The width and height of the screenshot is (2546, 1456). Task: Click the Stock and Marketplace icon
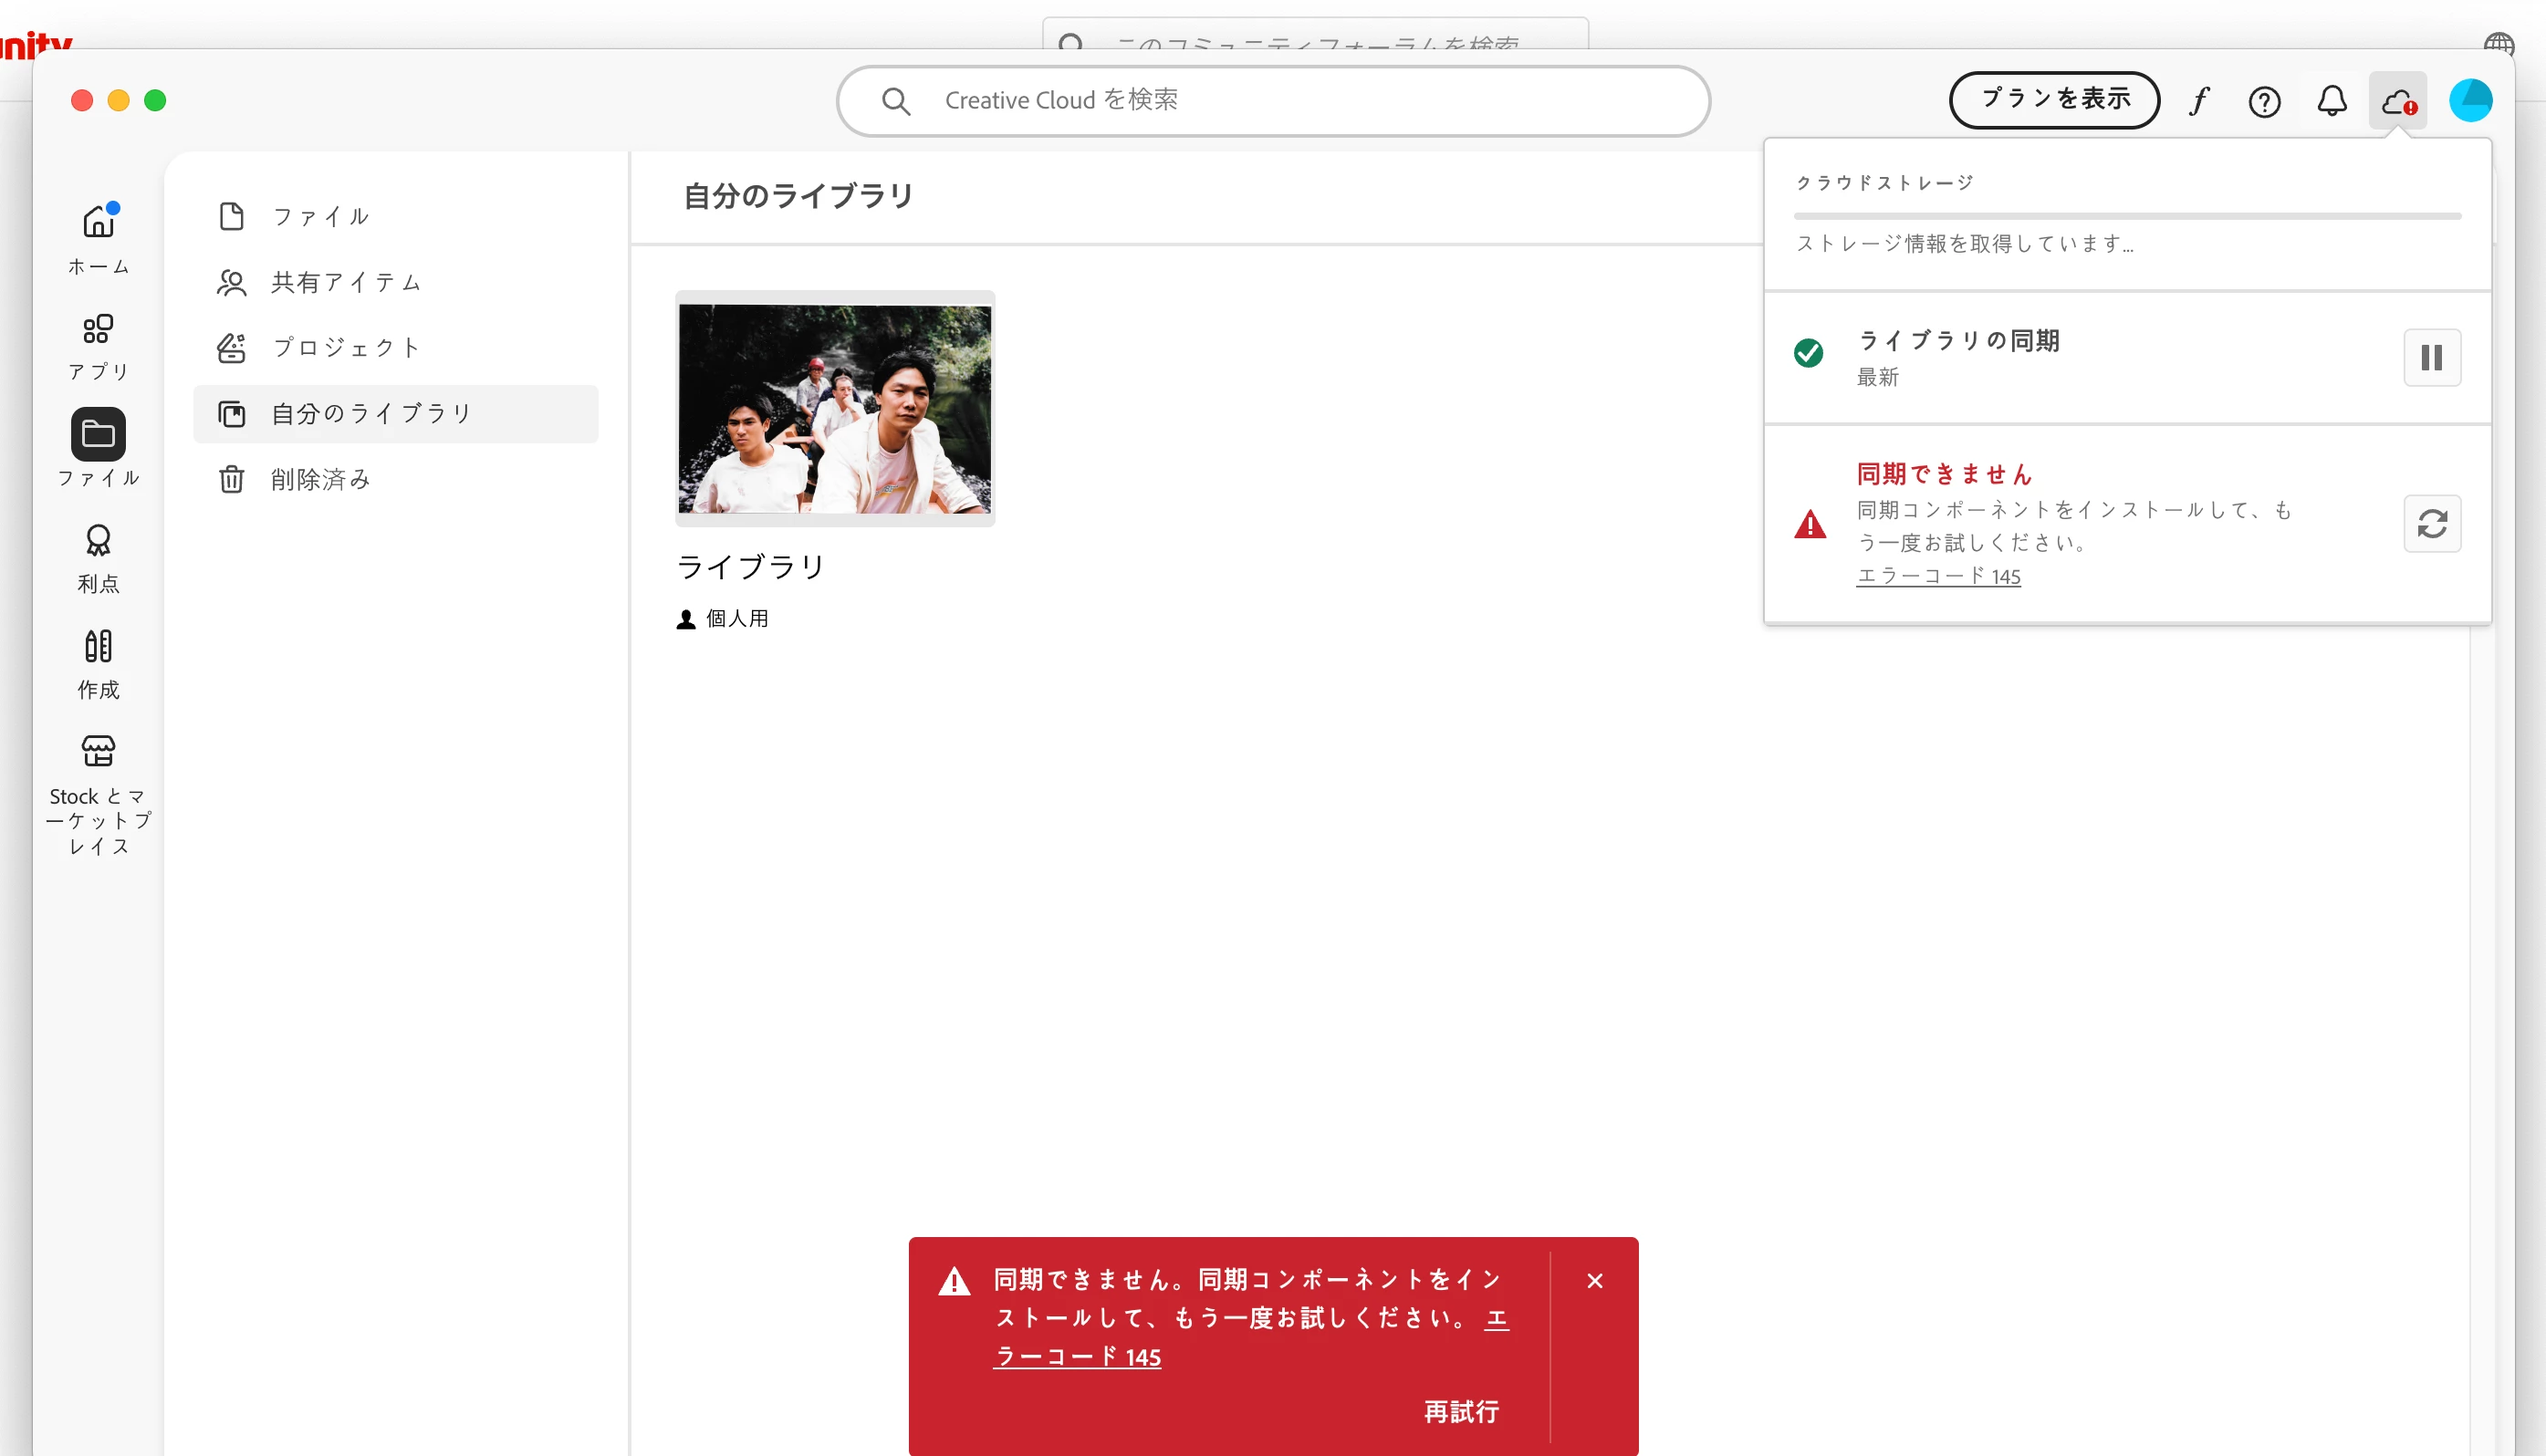click(98, 751)
